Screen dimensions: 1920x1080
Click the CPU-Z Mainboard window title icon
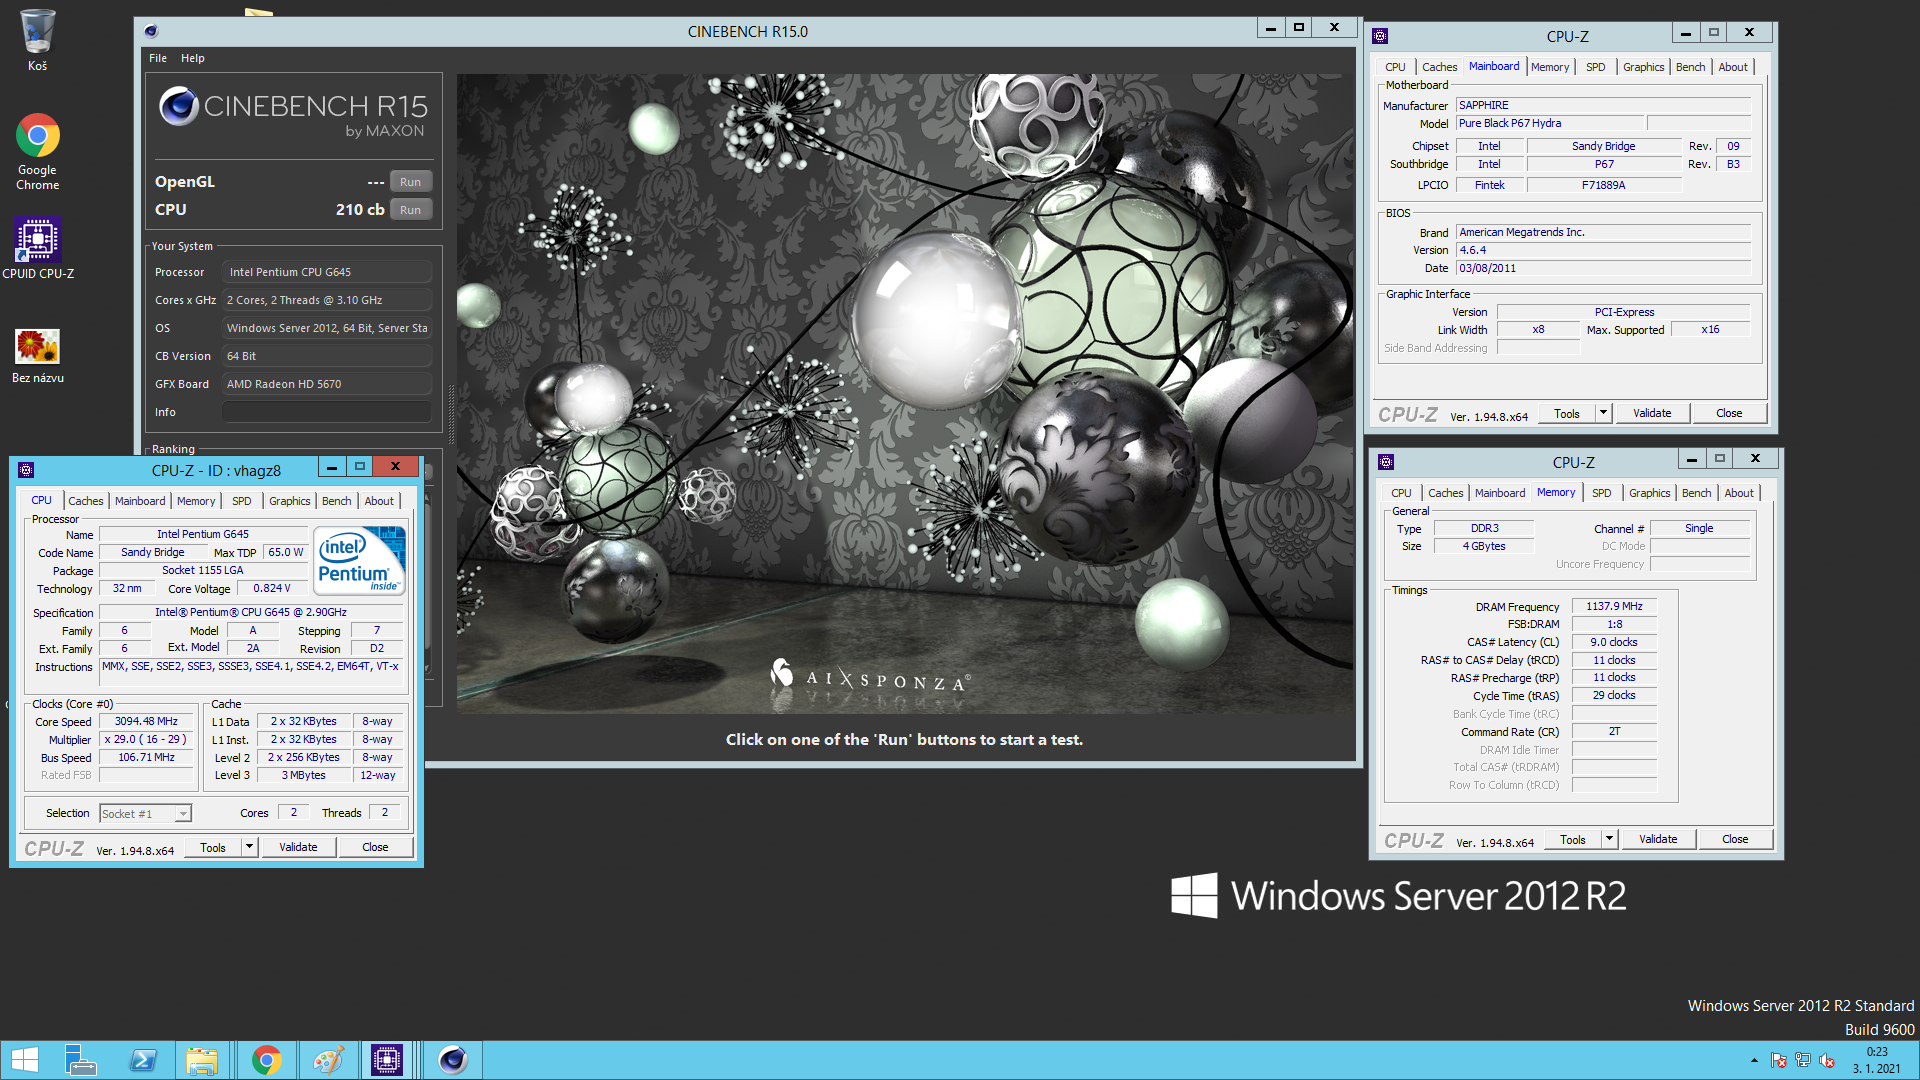point(1380,36)
